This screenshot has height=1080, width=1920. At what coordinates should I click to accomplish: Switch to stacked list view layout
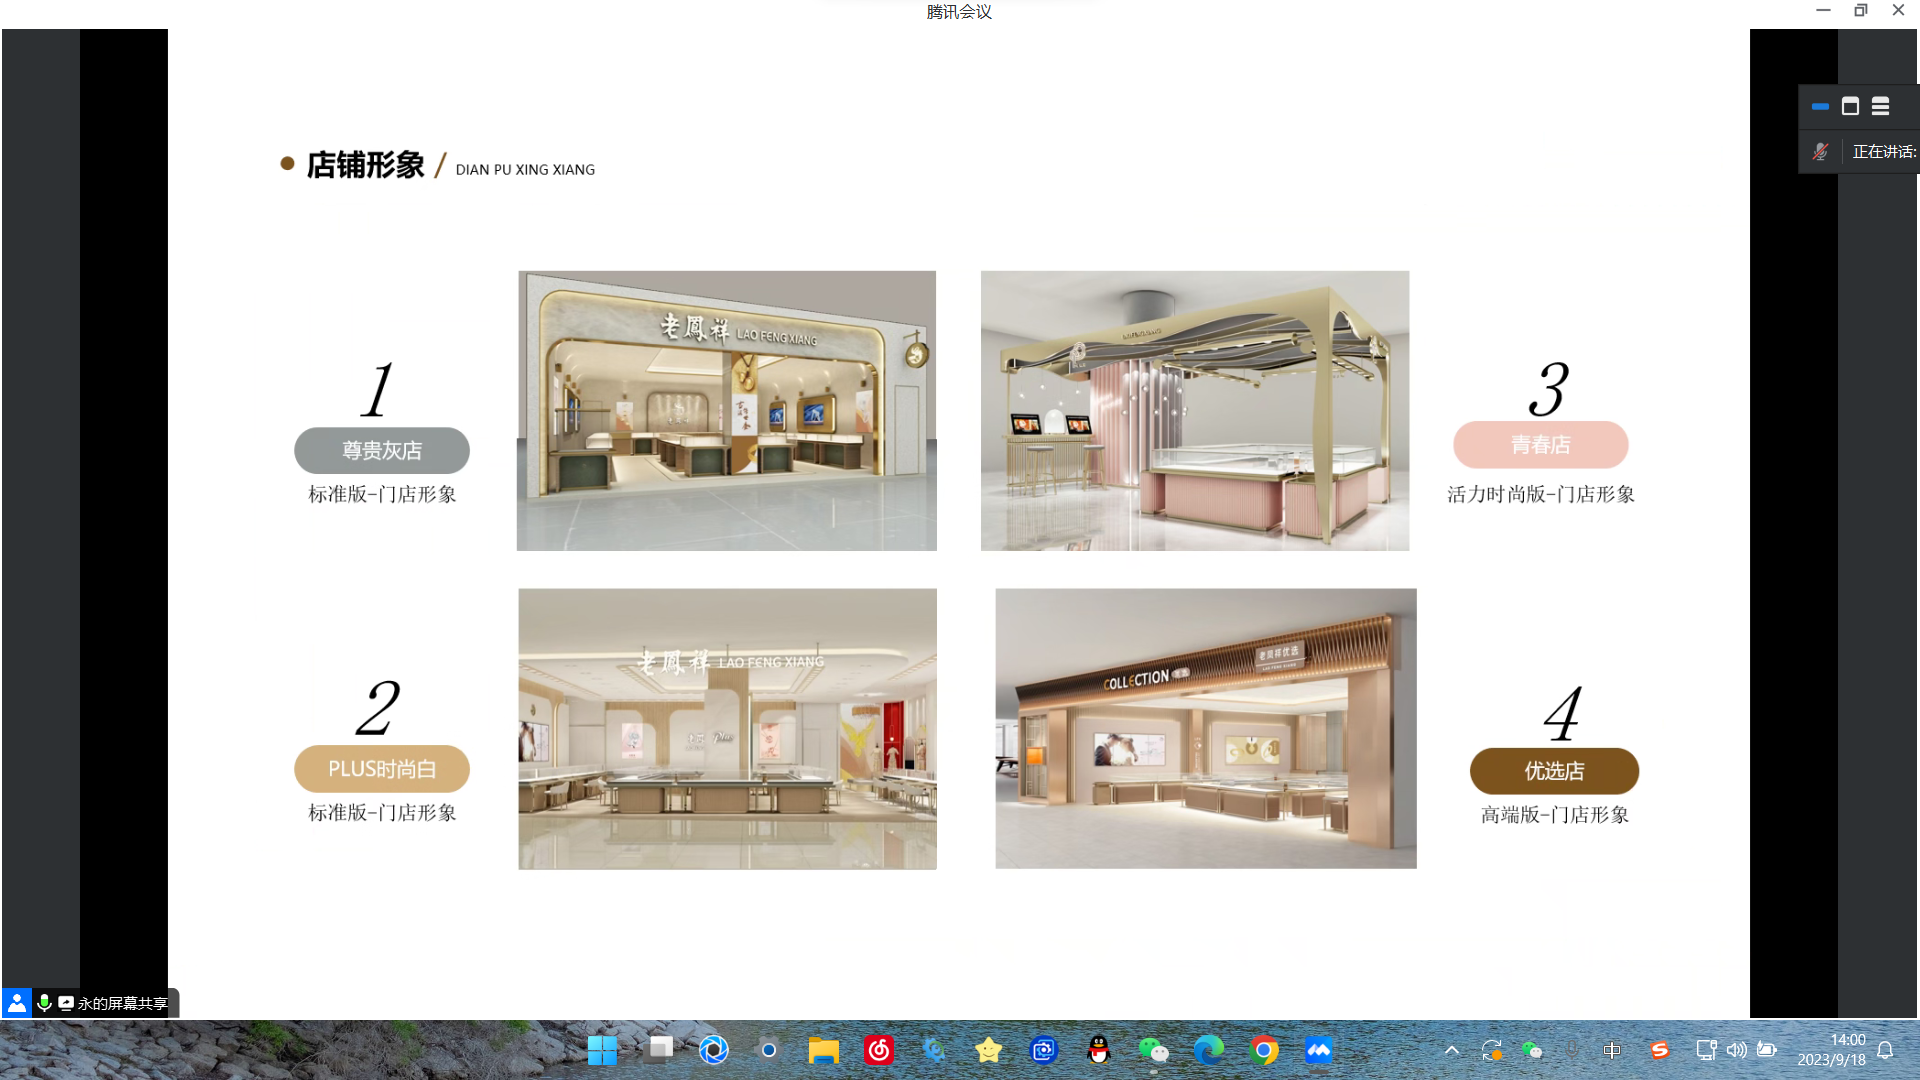pos(1880,106)
